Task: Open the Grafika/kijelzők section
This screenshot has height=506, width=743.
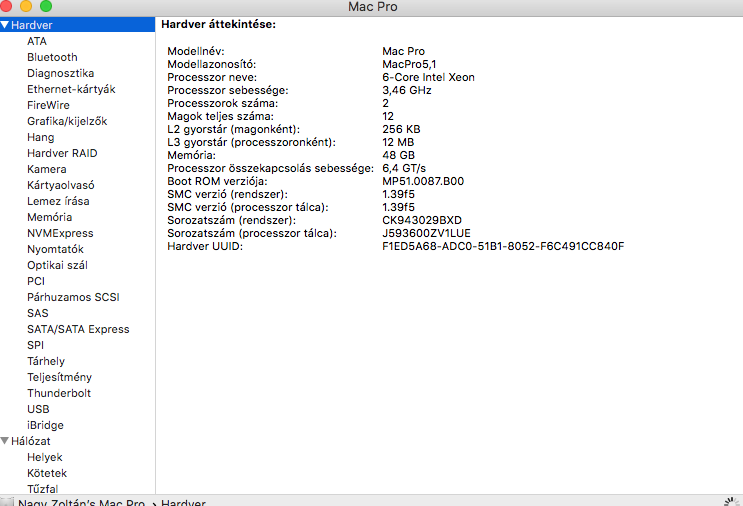Action: pyautogui.click(x=67, y=121)
